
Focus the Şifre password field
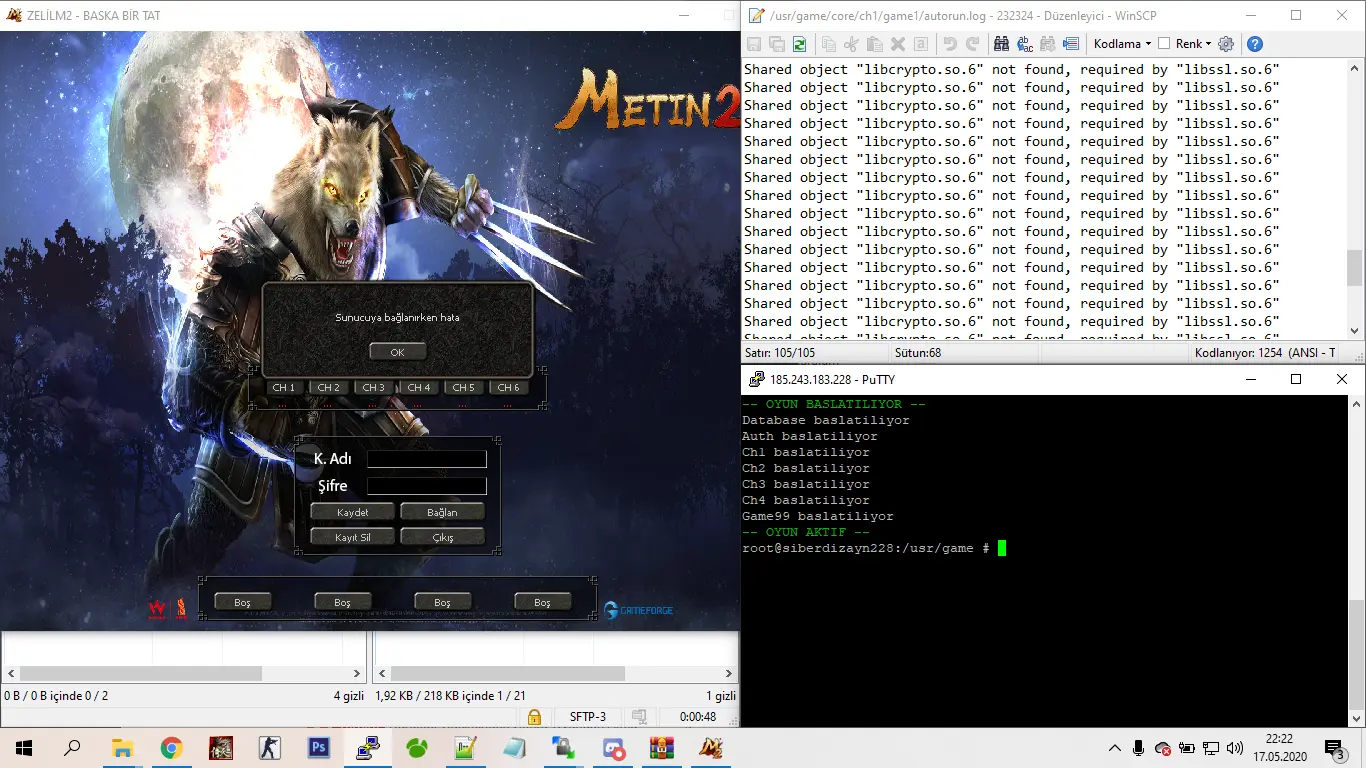427,486
